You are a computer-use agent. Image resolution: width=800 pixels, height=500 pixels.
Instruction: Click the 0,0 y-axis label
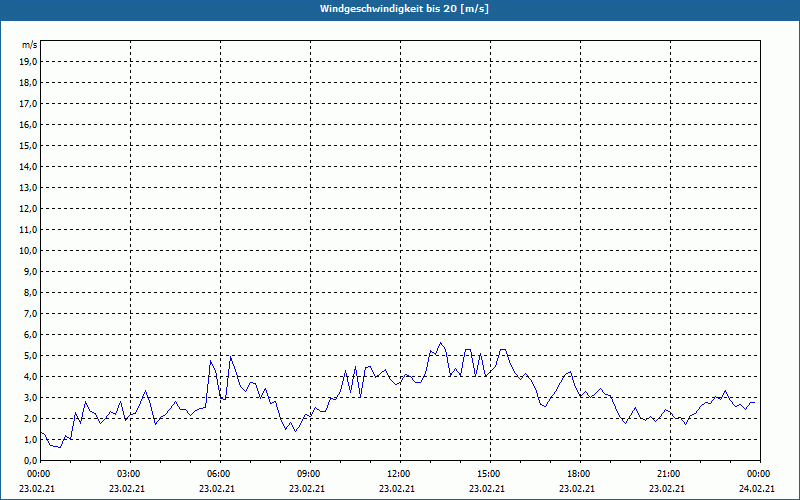(31, 461)
